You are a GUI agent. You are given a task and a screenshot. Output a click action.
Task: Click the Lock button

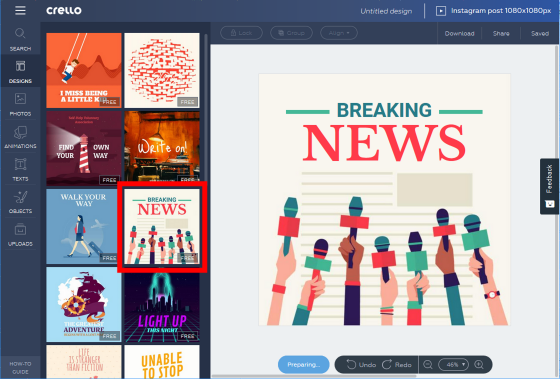pos(241,33)
